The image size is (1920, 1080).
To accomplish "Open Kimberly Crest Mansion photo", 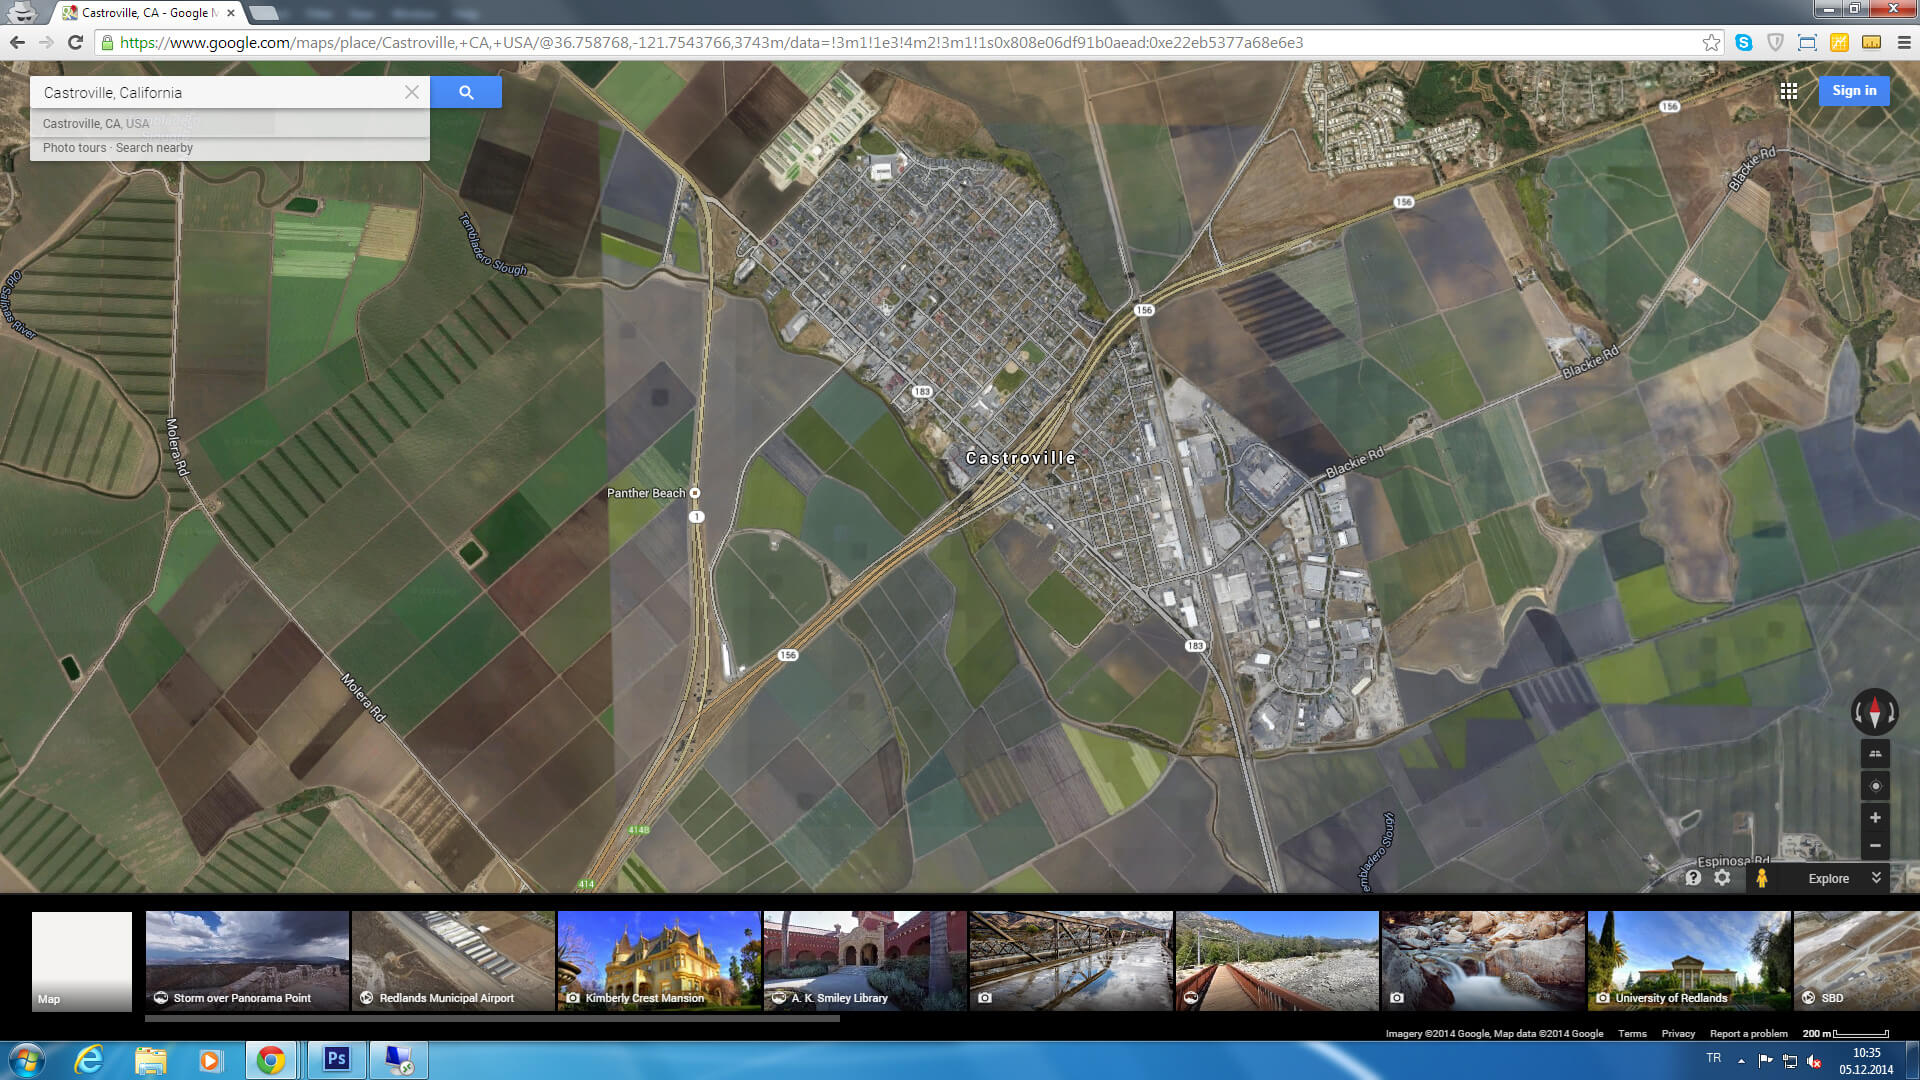I will click(659, 960).
